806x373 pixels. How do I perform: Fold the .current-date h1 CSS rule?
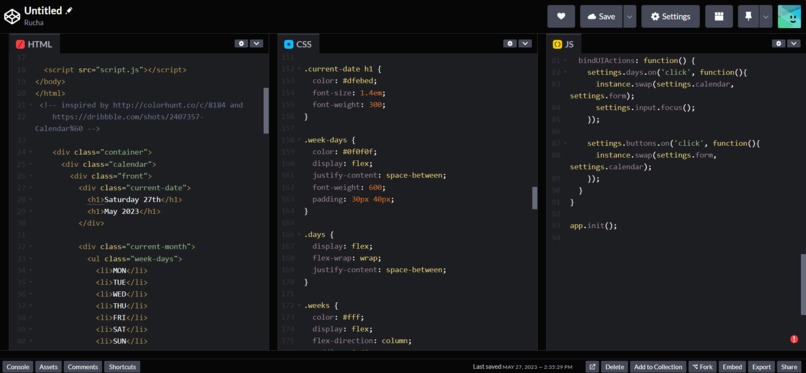[x=299, y=69]
